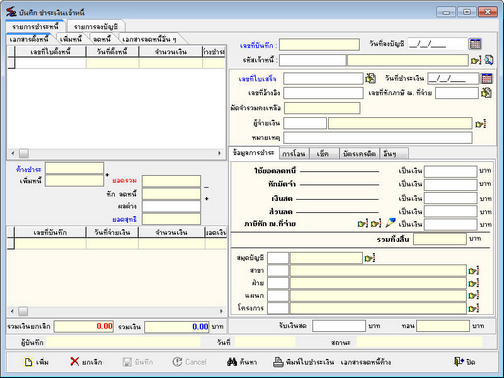
Task: Select เอกสารลดหนี้อื่น ๆ sub-tab
Action: (x=149, y=39)
